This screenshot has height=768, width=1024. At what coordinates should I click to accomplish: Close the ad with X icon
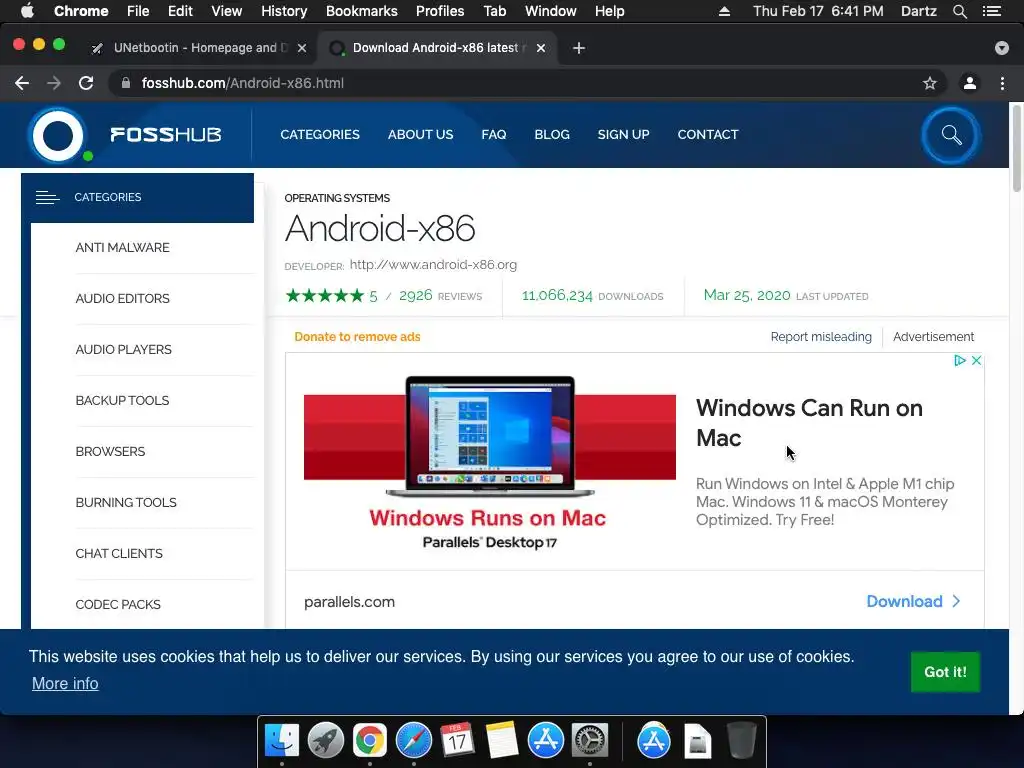976,360
